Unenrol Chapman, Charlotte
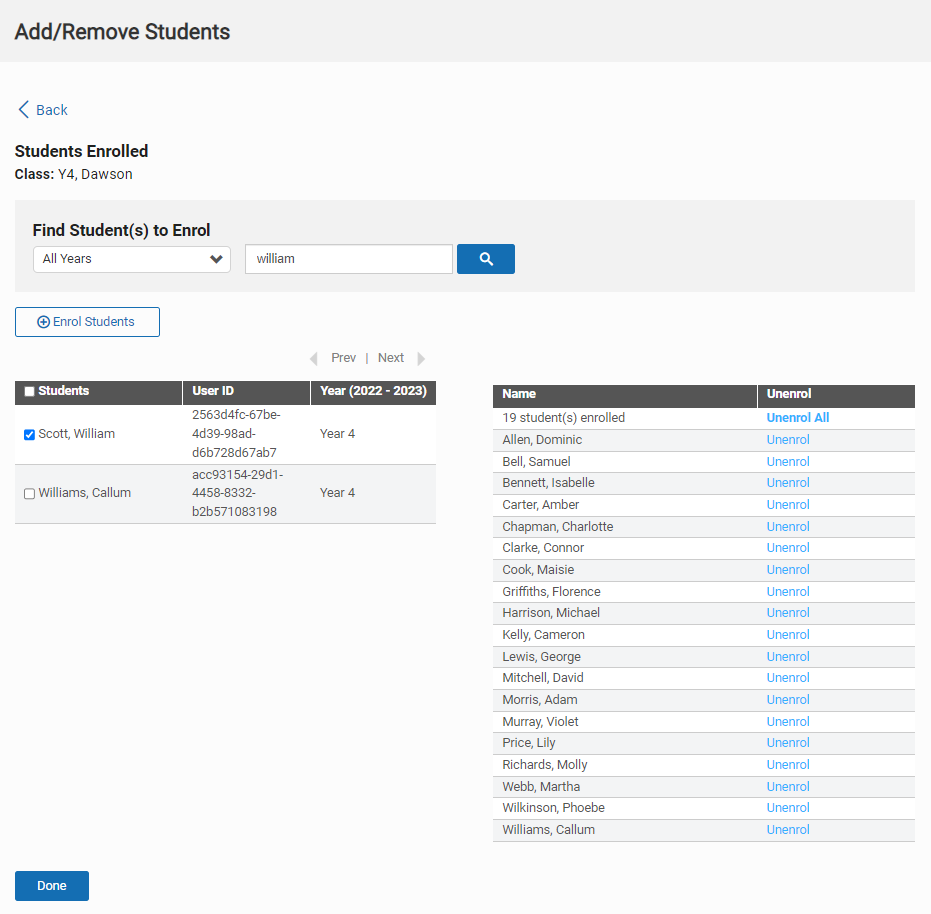This screenshot has width=931, height=914. [x=788, y=526]
